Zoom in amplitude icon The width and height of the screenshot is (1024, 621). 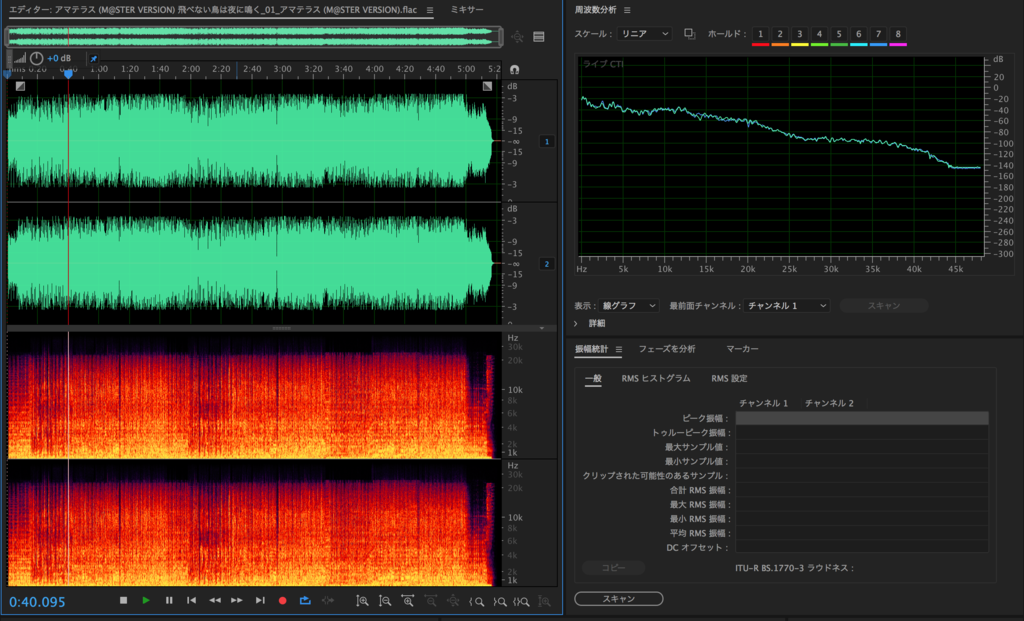362,601
